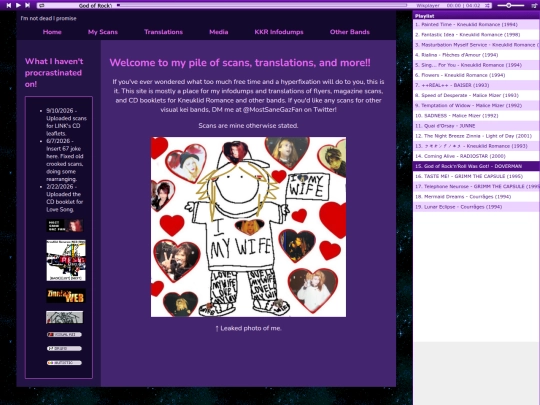Select Temptation of Widow track
The image size is (540, 405).
[x=476, y=106]
